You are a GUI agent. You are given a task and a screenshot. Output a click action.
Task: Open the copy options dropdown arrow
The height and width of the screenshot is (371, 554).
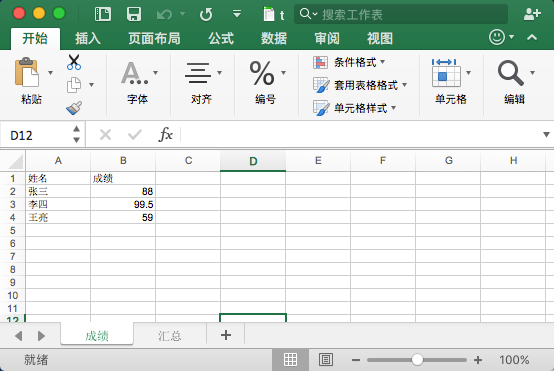pos(92,85)
